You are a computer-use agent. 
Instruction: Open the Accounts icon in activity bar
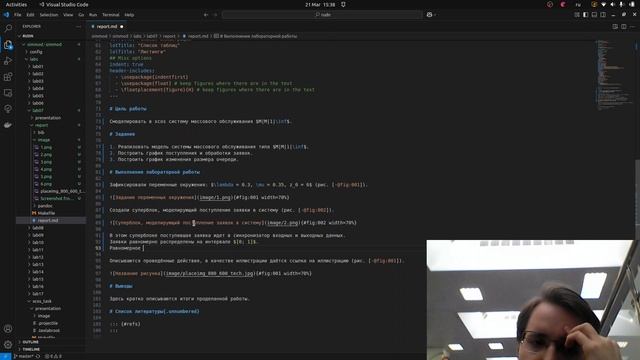click(8, 329)
